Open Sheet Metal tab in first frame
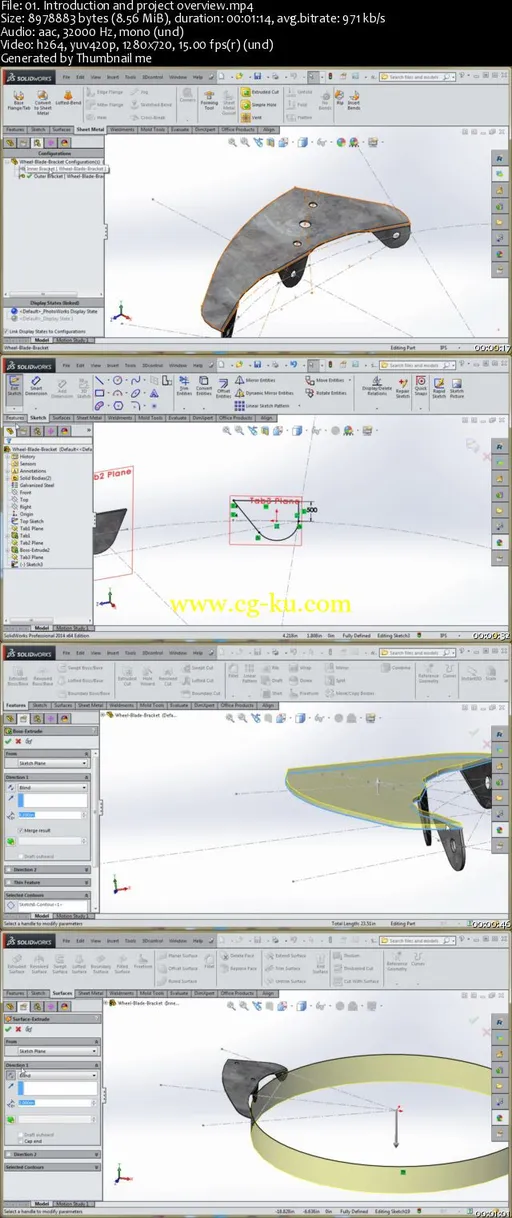 coord(90,129)
